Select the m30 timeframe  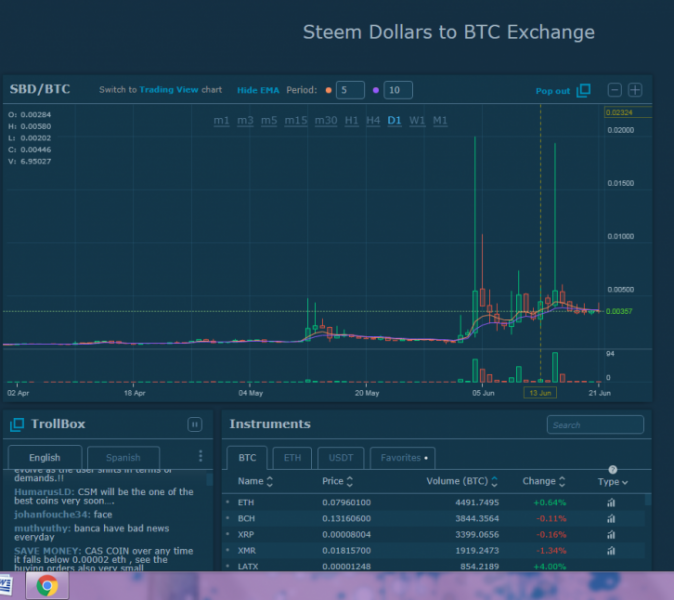(x=326, y=121)
